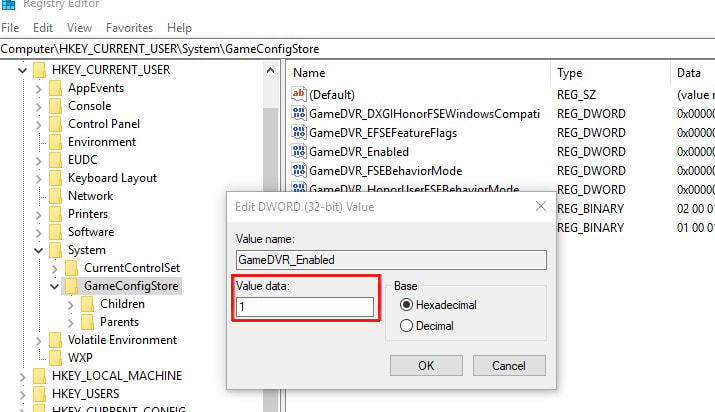This screenshot has width=715, height=412.
Task: Click the tree pane scroll-up arrow
Action: click(x=270, y=71)
